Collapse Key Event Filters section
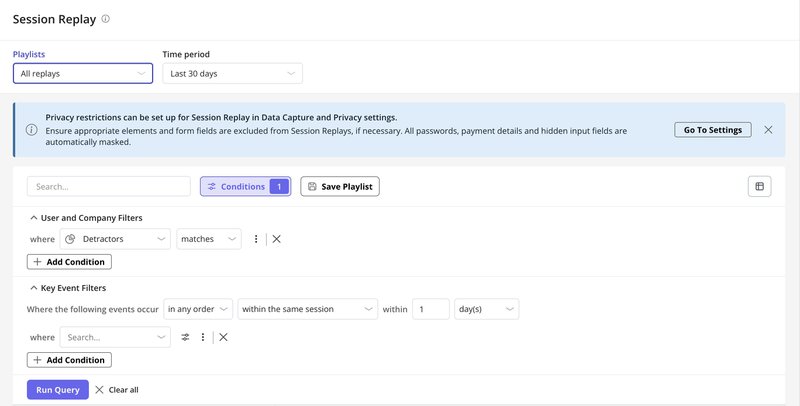800x406 pixels. (34, 288)
